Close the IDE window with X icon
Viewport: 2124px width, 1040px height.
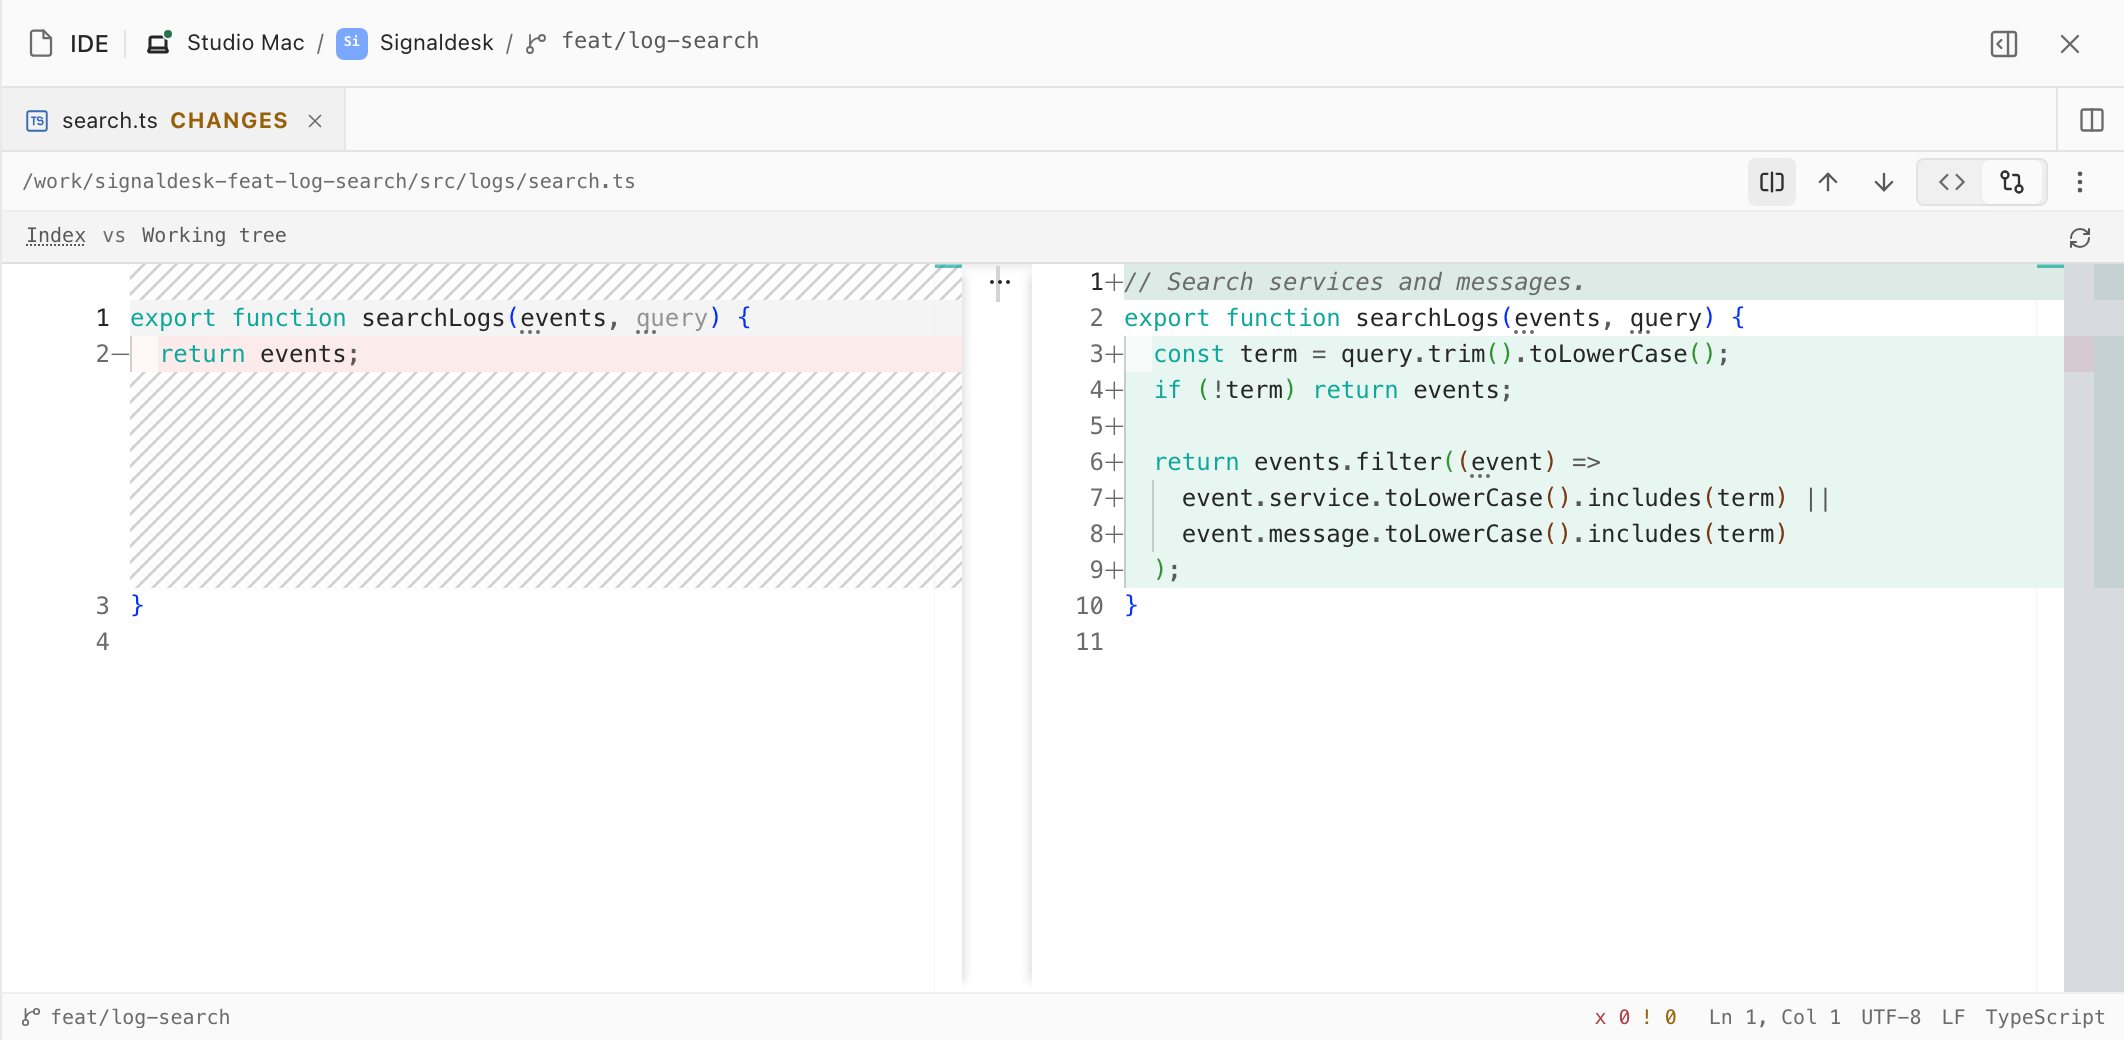pyautogui.click(x=2070, y=44)
